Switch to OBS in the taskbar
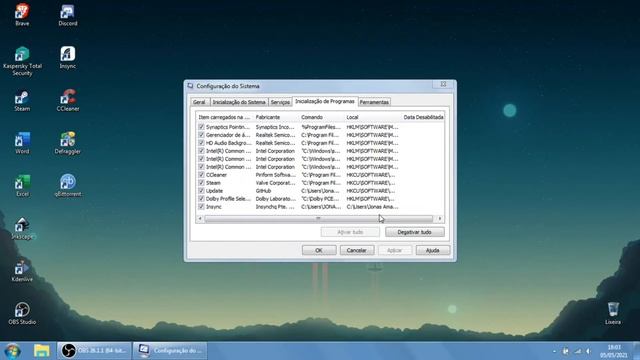640x360 pixels. (94, 351)
